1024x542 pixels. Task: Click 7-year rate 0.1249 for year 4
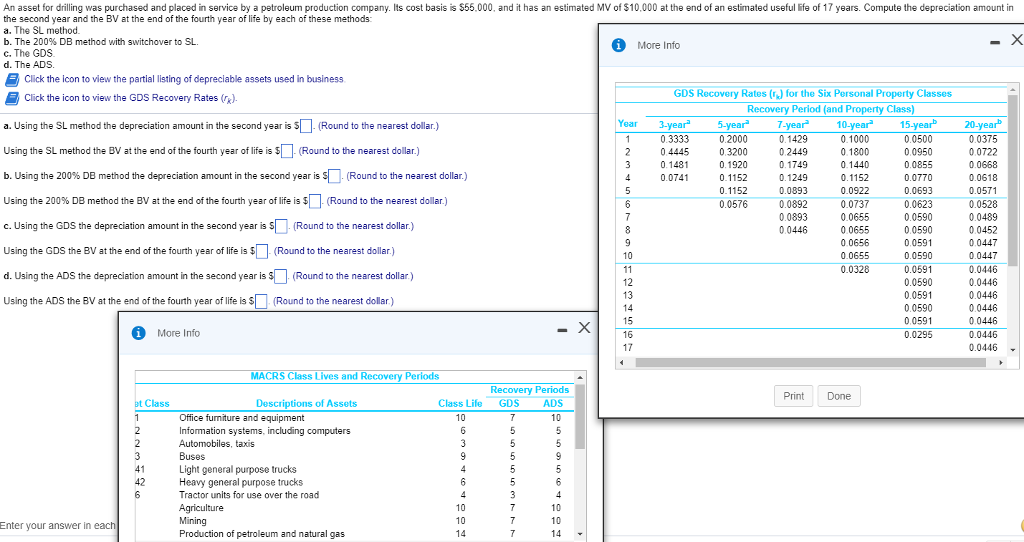793,178
